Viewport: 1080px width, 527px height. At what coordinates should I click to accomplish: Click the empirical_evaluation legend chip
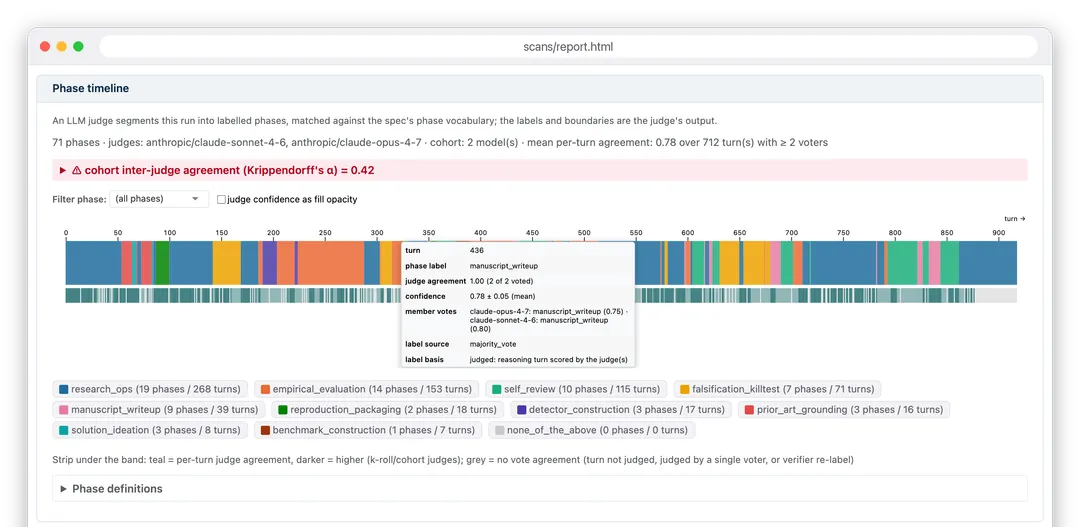[x=366, y=389]
